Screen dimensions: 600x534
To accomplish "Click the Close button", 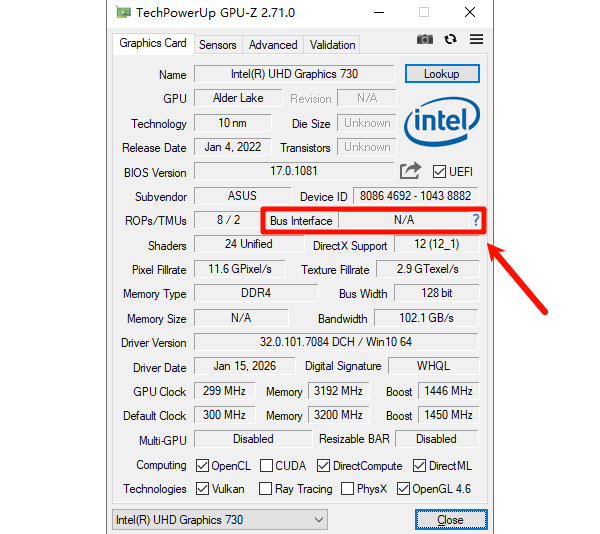I will (x=451, y=520).
